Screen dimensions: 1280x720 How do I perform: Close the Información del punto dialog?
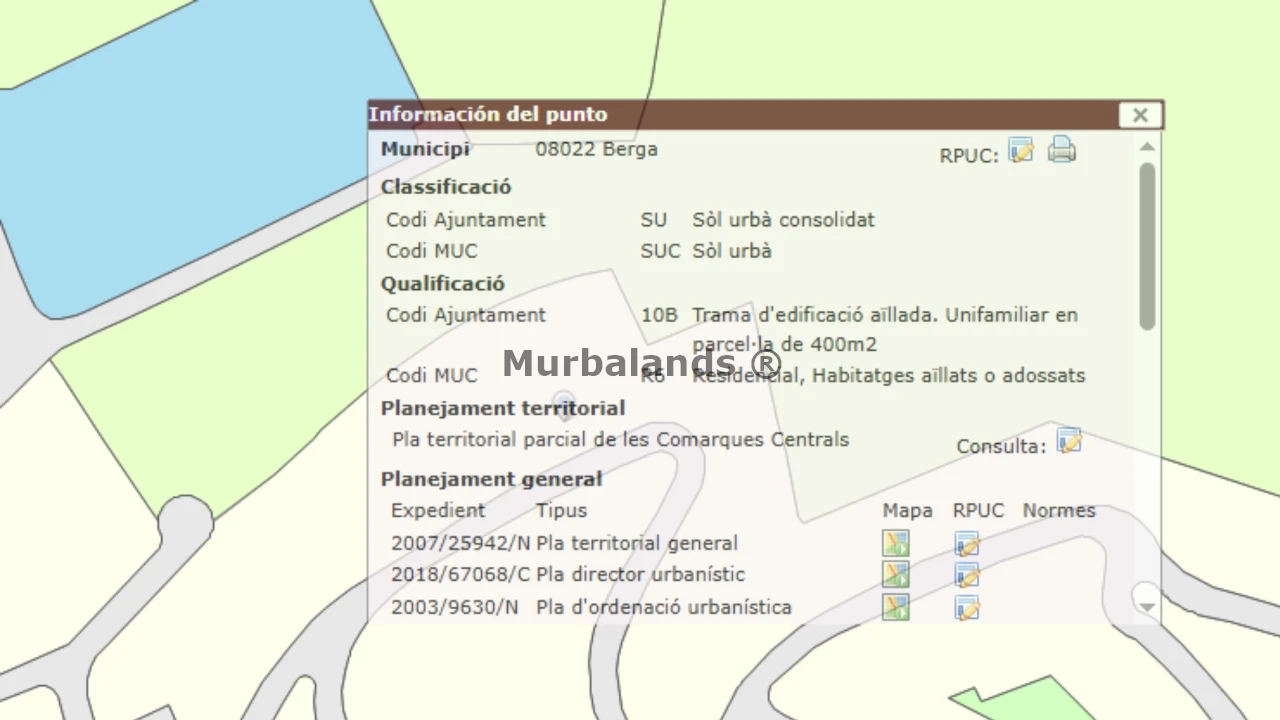1140,115
